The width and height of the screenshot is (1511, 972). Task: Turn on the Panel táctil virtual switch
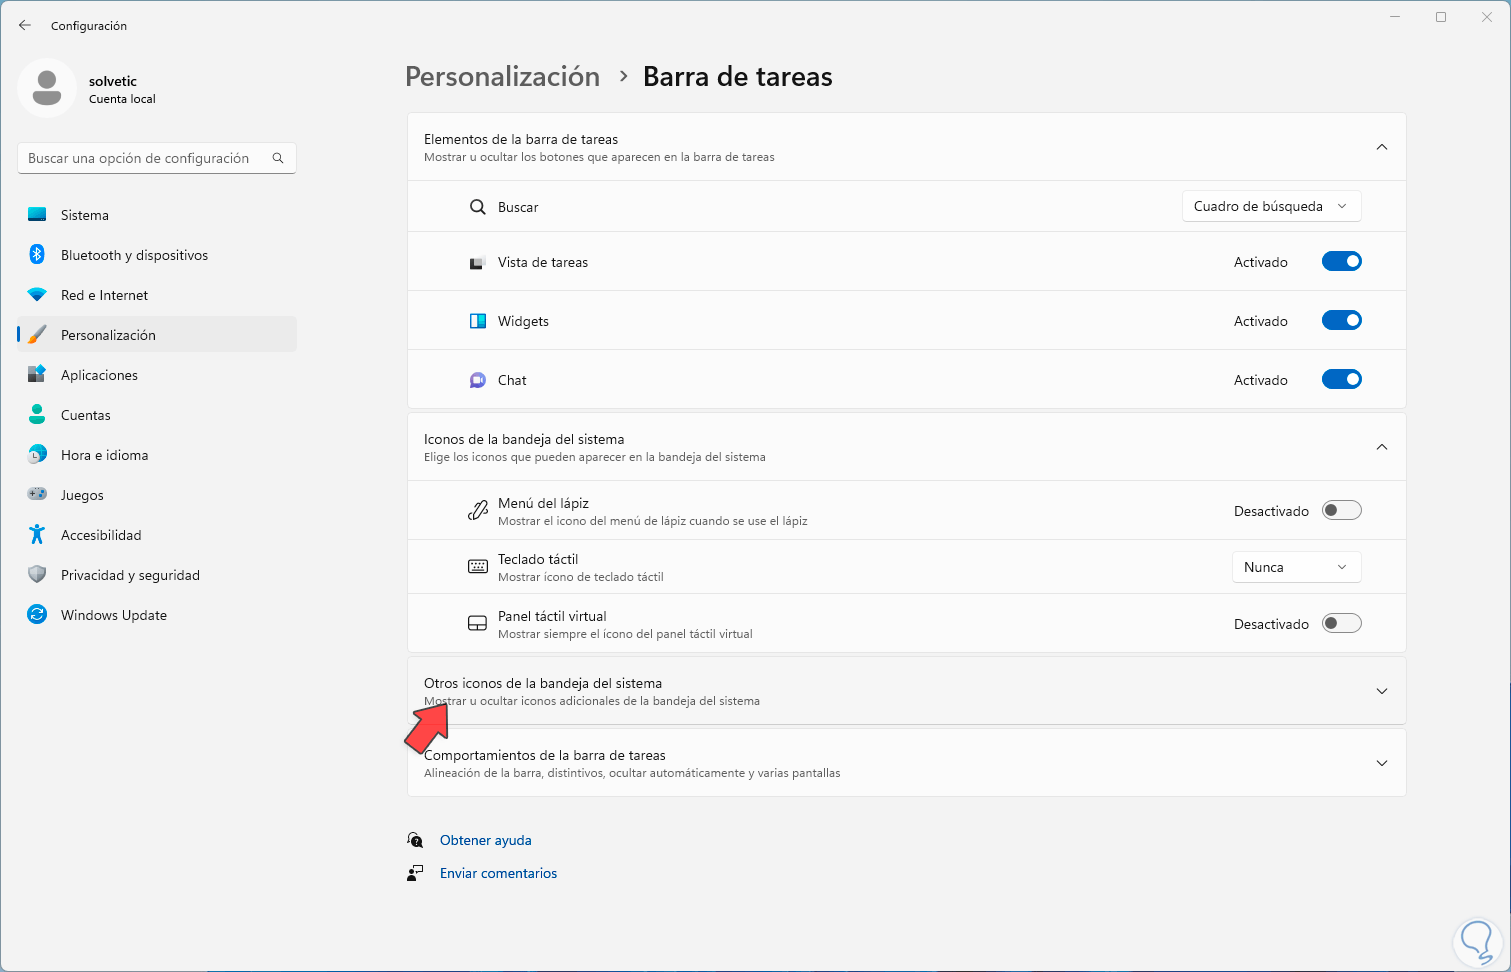(1341, 624)
